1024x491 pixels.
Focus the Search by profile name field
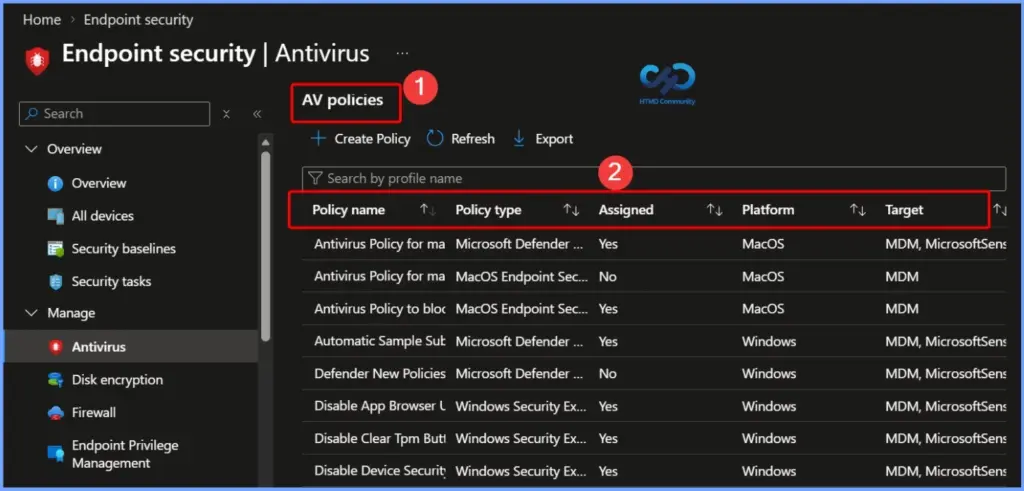[654, 178]
